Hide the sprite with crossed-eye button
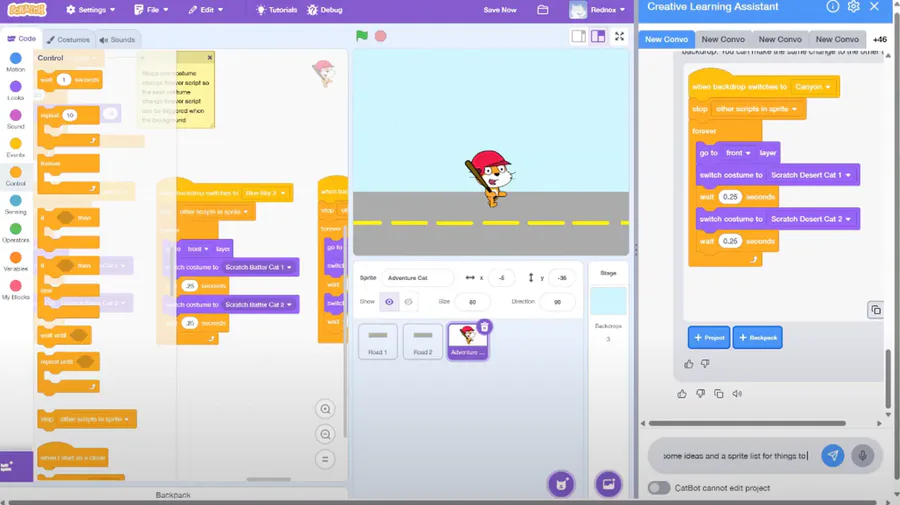900x505 pixels. [x=408, y=302]
